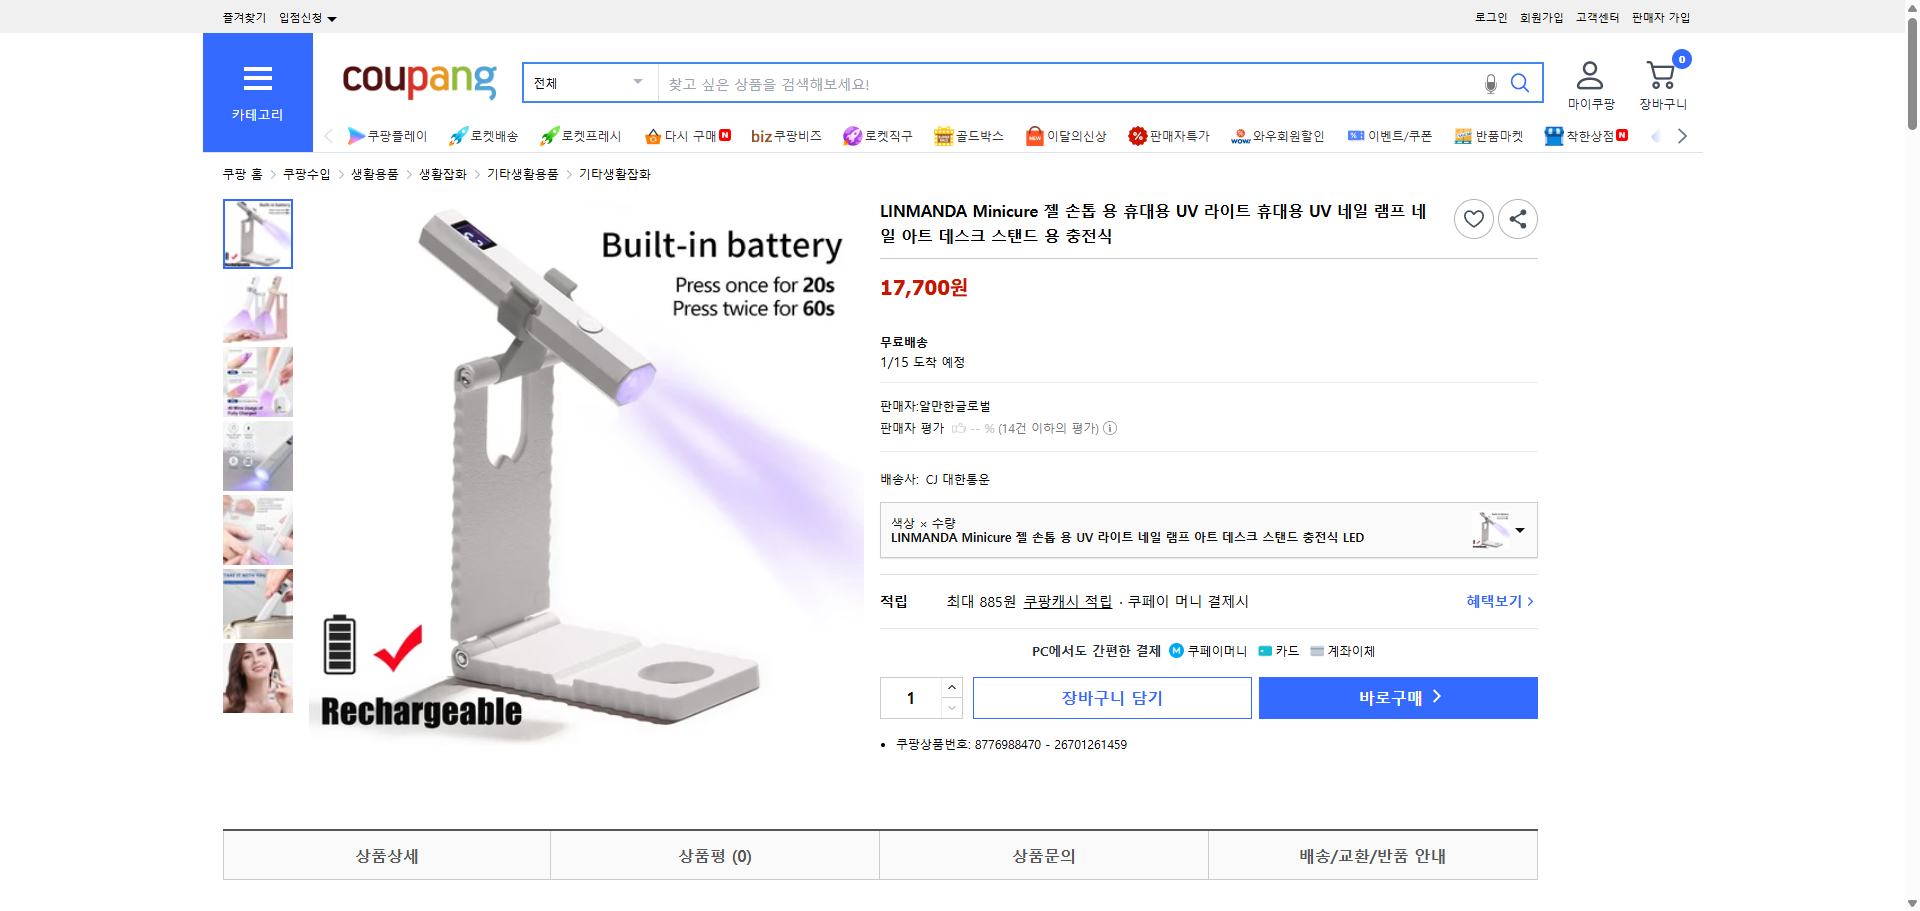
Task: Expand the 입점신청 chevron menu
Action: point(333,17)
